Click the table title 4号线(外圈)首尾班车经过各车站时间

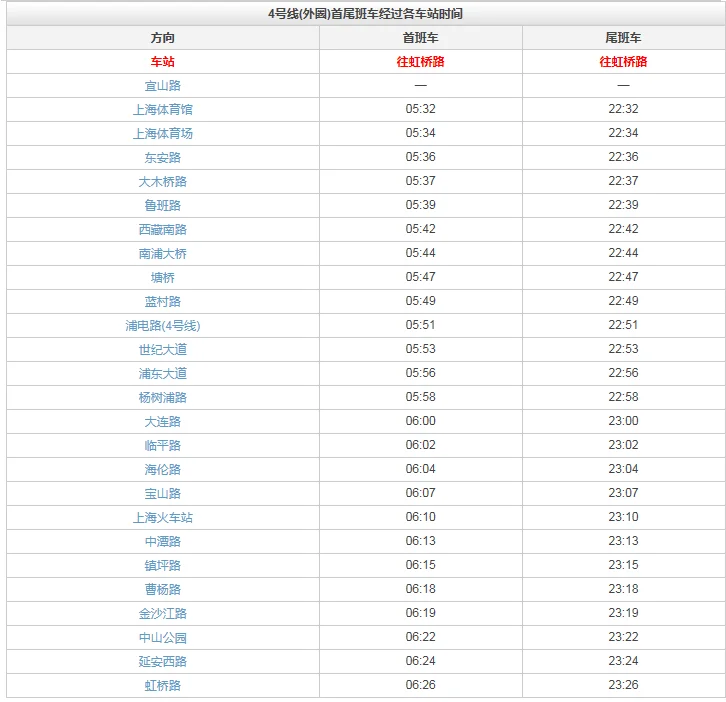point(365,14)
